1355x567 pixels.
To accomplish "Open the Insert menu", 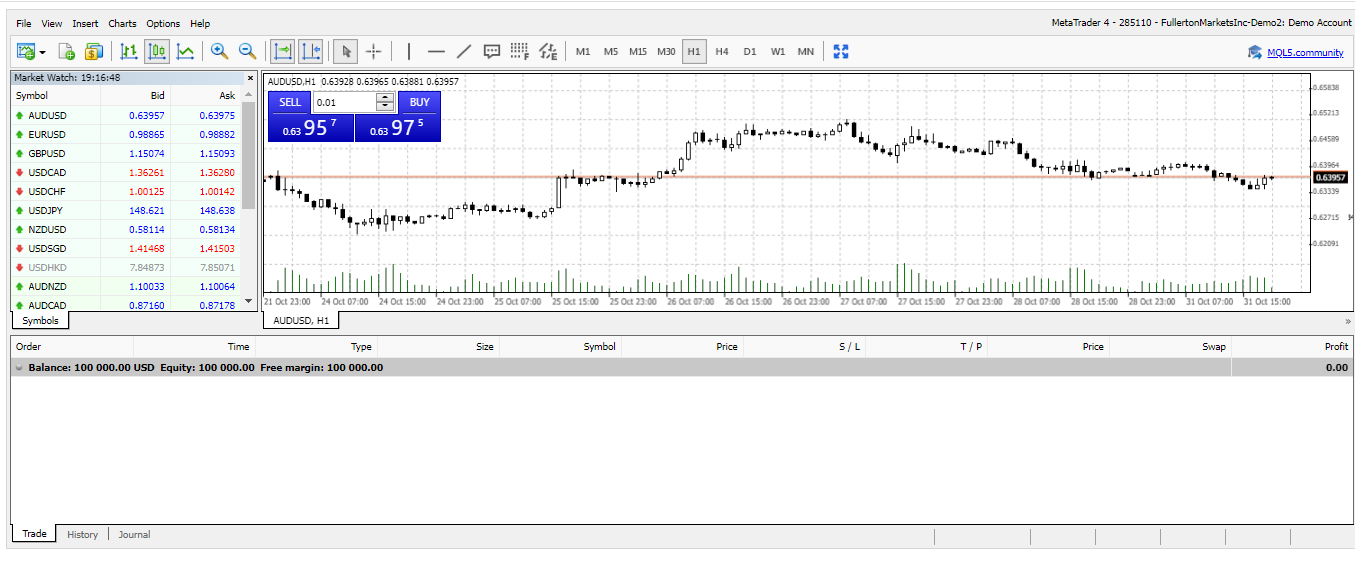I will pos(85,23).
